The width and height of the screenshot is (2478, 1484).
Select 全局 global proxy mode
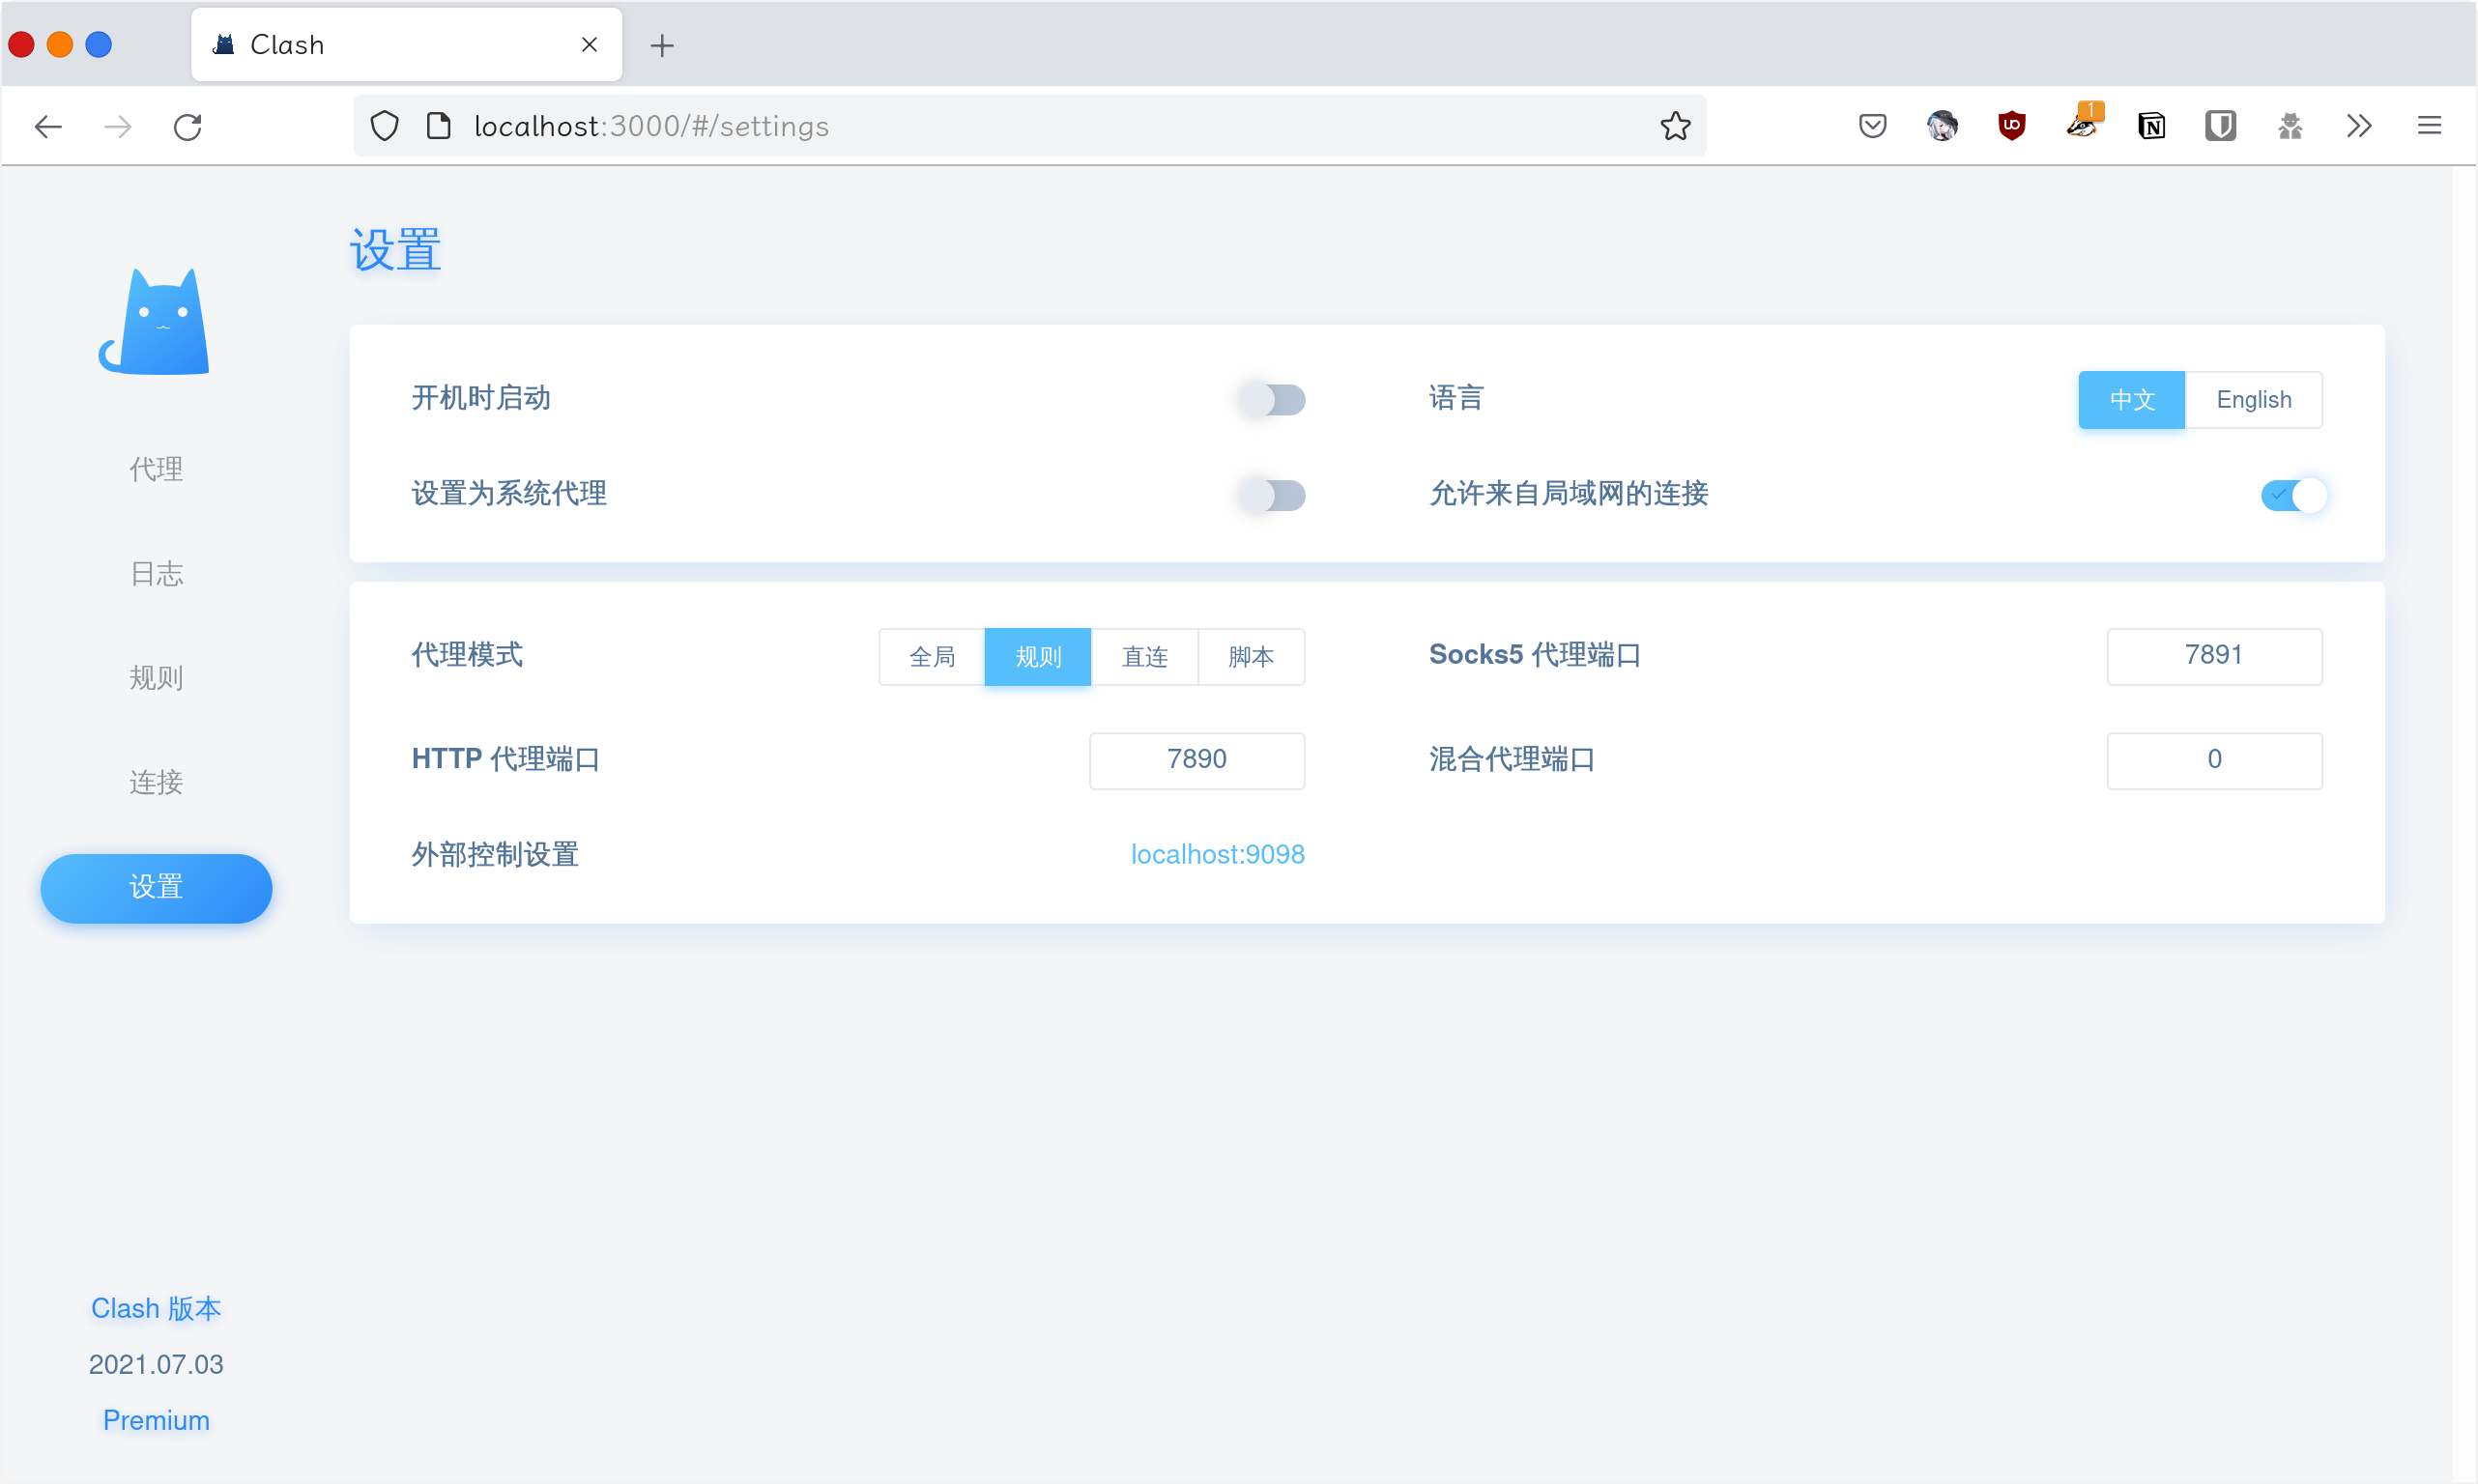pyautogui.click(x=932, y=657)
